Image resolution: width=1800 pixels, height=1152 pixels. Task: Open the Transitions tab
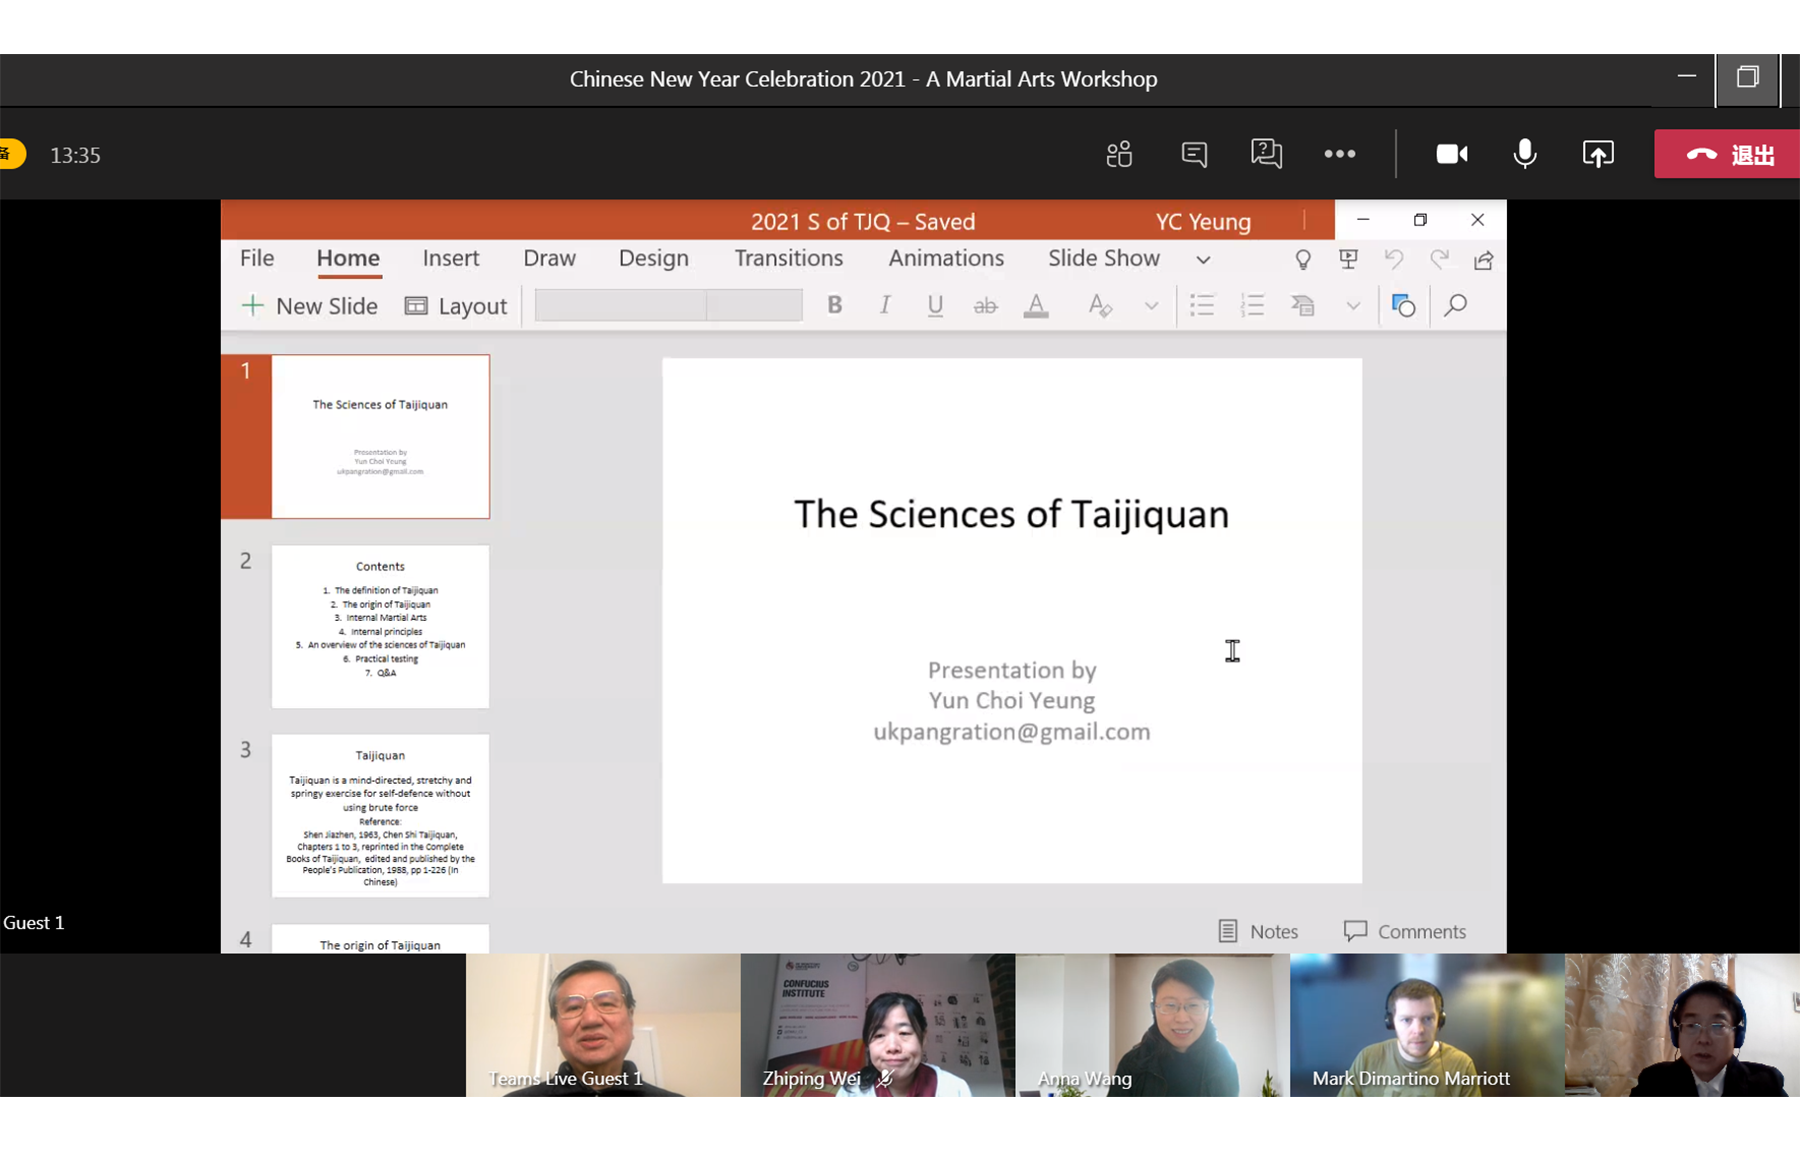coord(789,258)
